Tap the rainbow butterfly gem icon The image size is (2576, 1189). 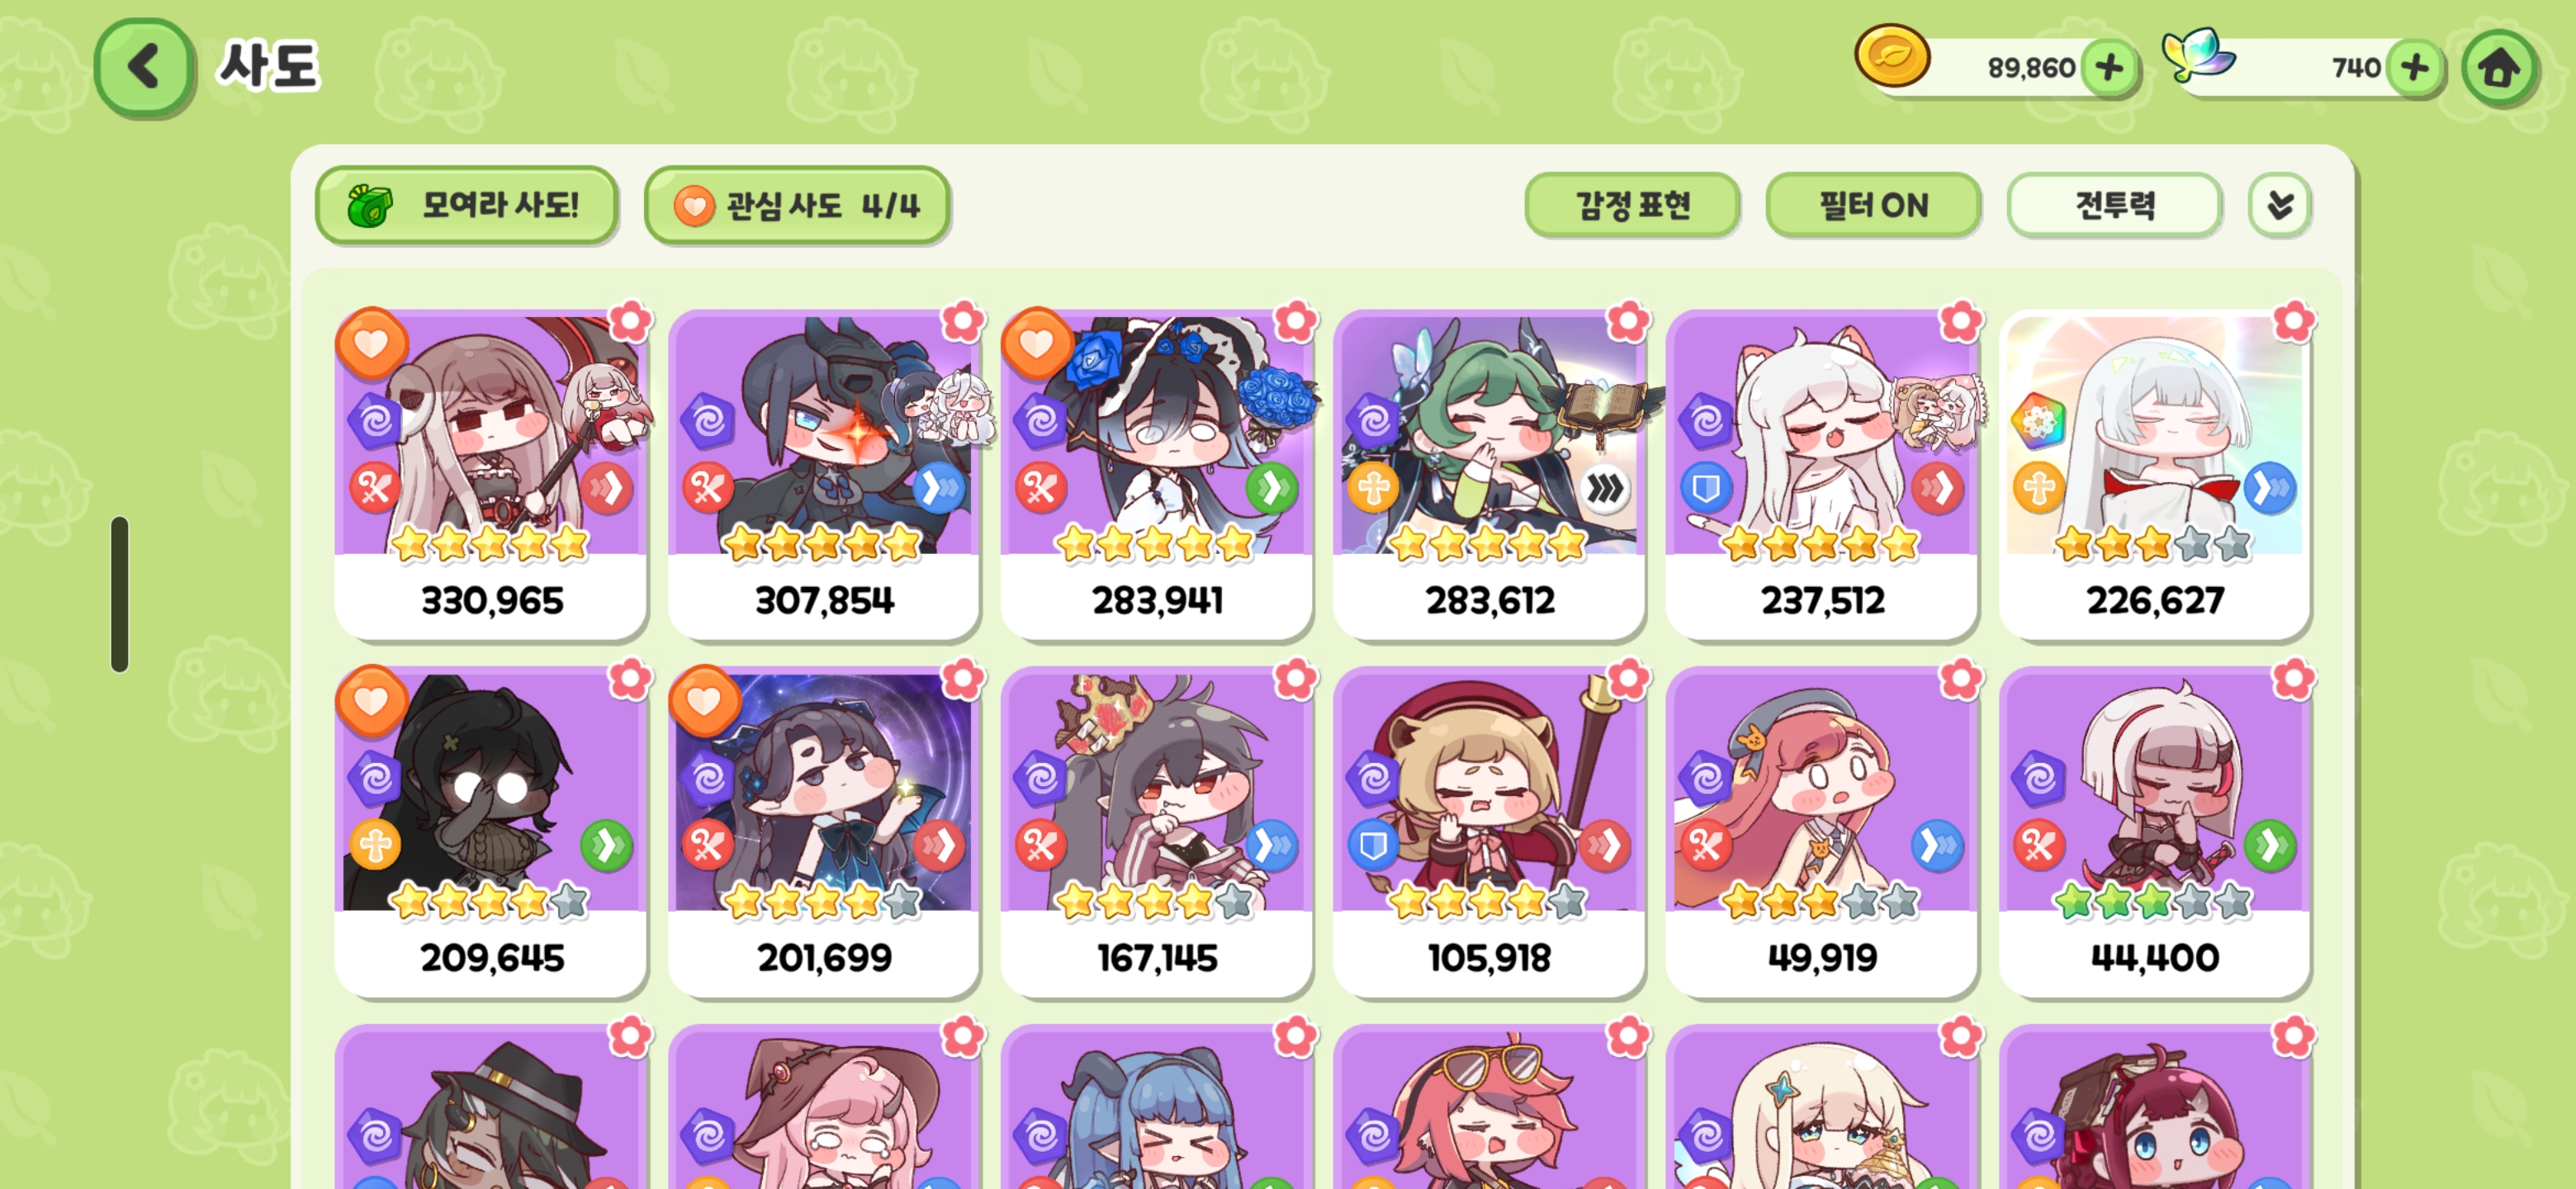pos(2197,54)
